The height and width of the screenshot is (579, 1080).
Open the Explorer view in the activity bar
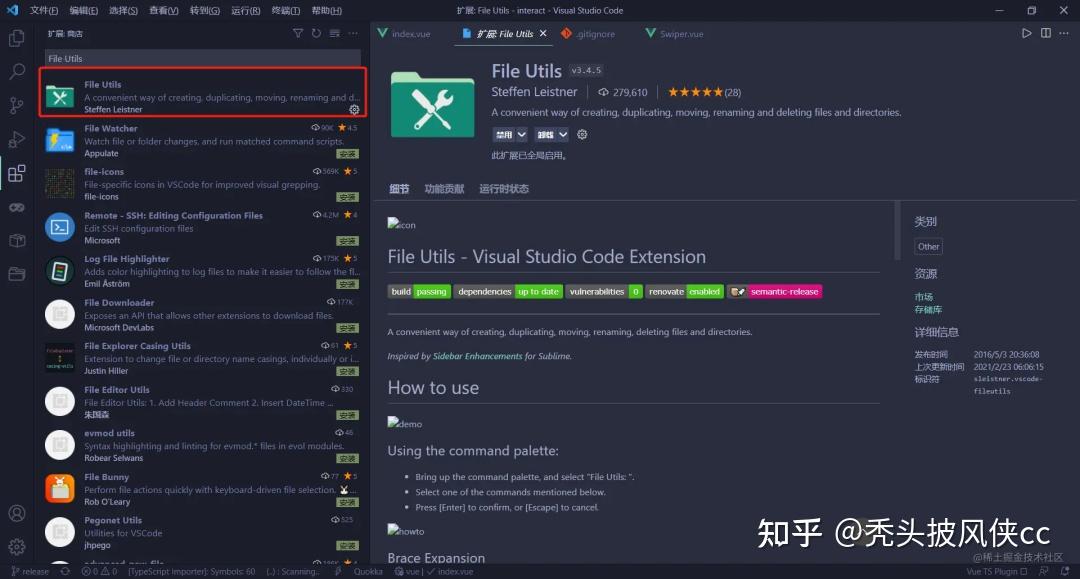(17, 38)
